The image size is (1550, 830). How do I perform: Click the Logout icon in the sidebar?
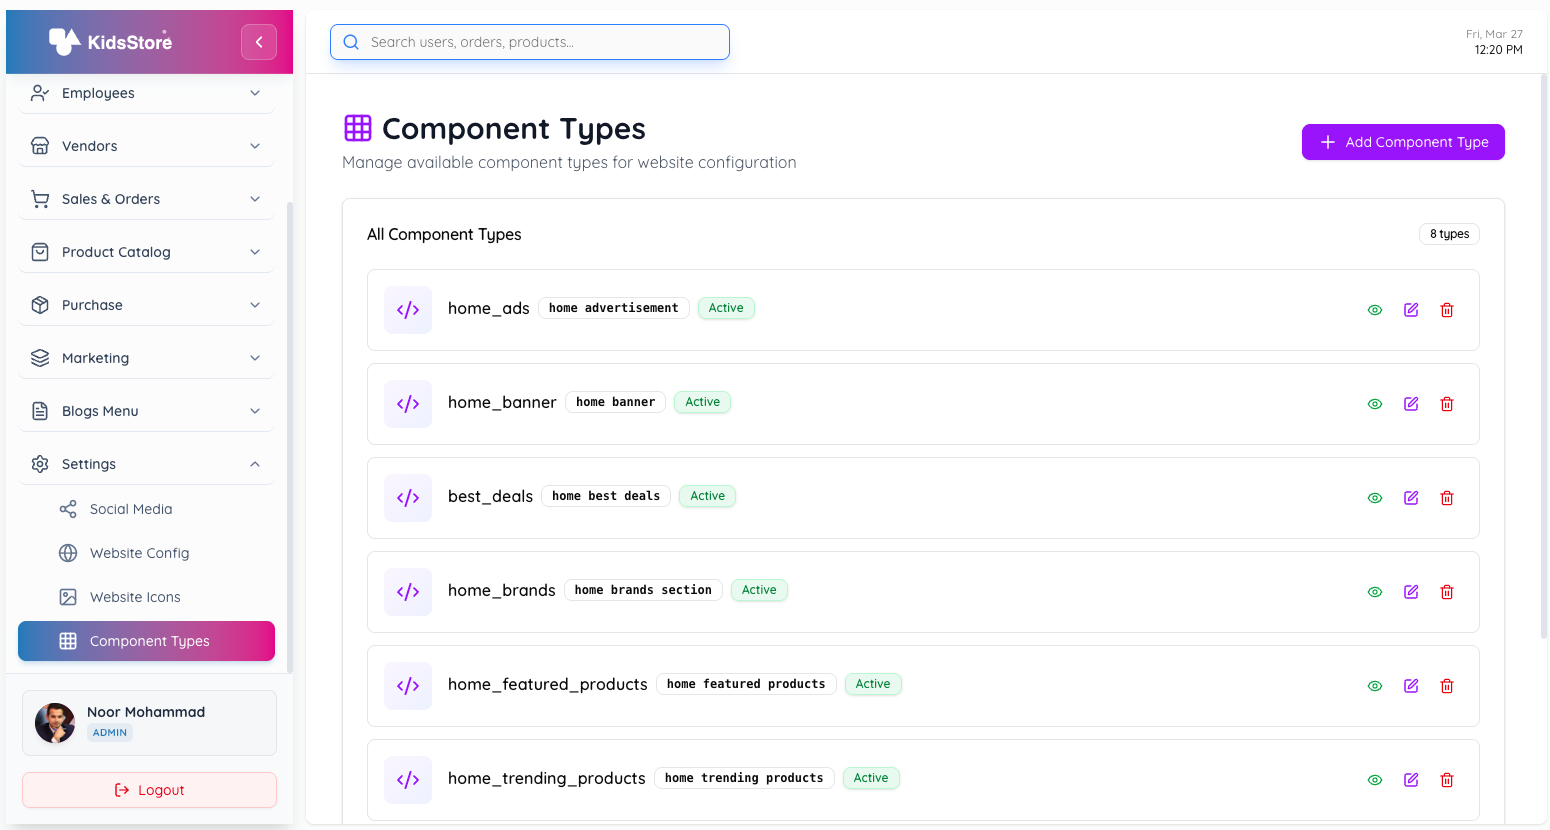click(122, 790)
